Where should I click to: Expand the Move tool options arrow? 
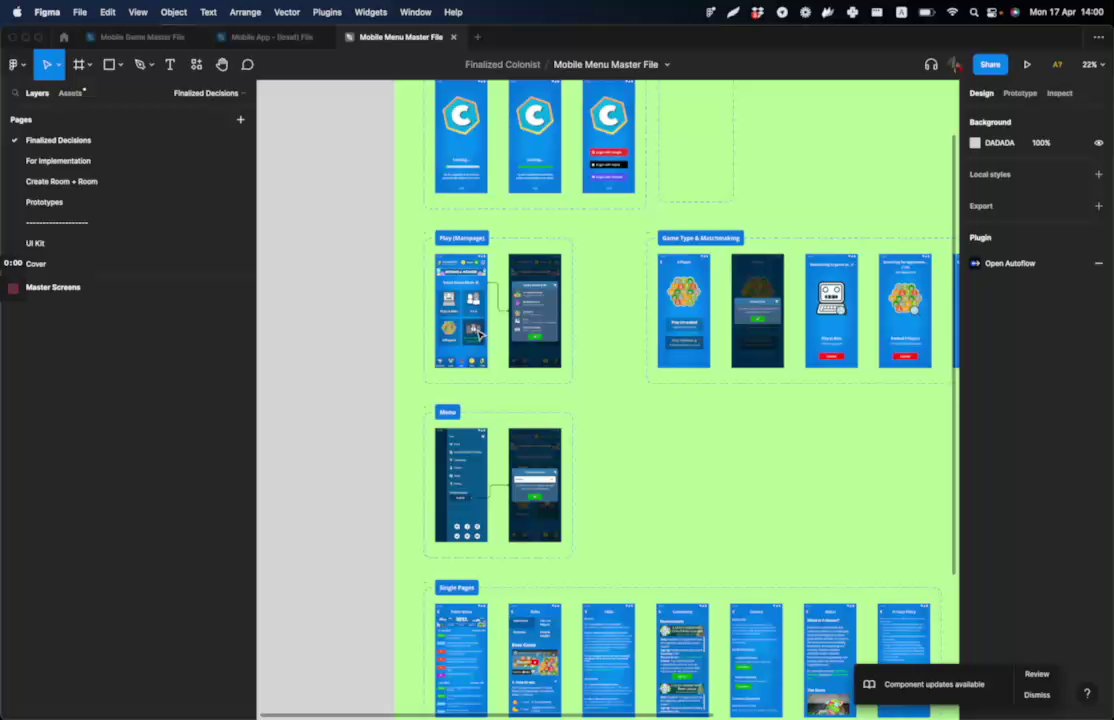point(58,65)
